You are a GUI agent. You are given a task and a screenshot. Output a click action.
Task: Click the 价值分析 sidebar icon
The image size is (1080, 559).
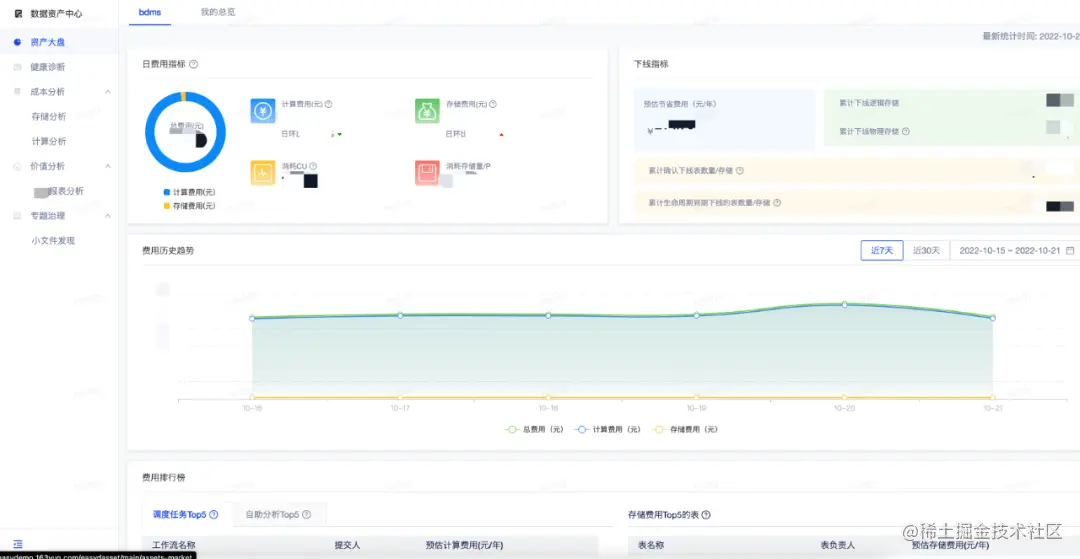[x=17, y=166]
